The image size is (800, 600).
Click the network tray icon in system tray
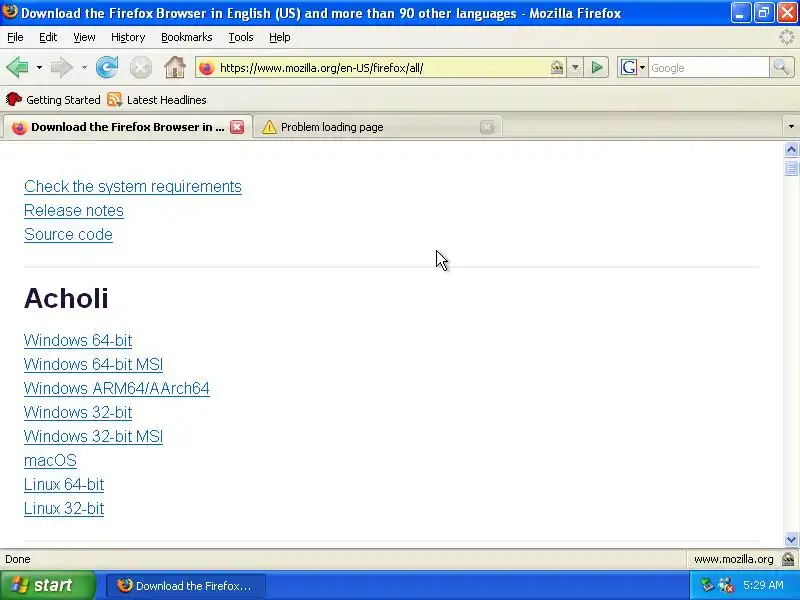click(x=707, y=585)
